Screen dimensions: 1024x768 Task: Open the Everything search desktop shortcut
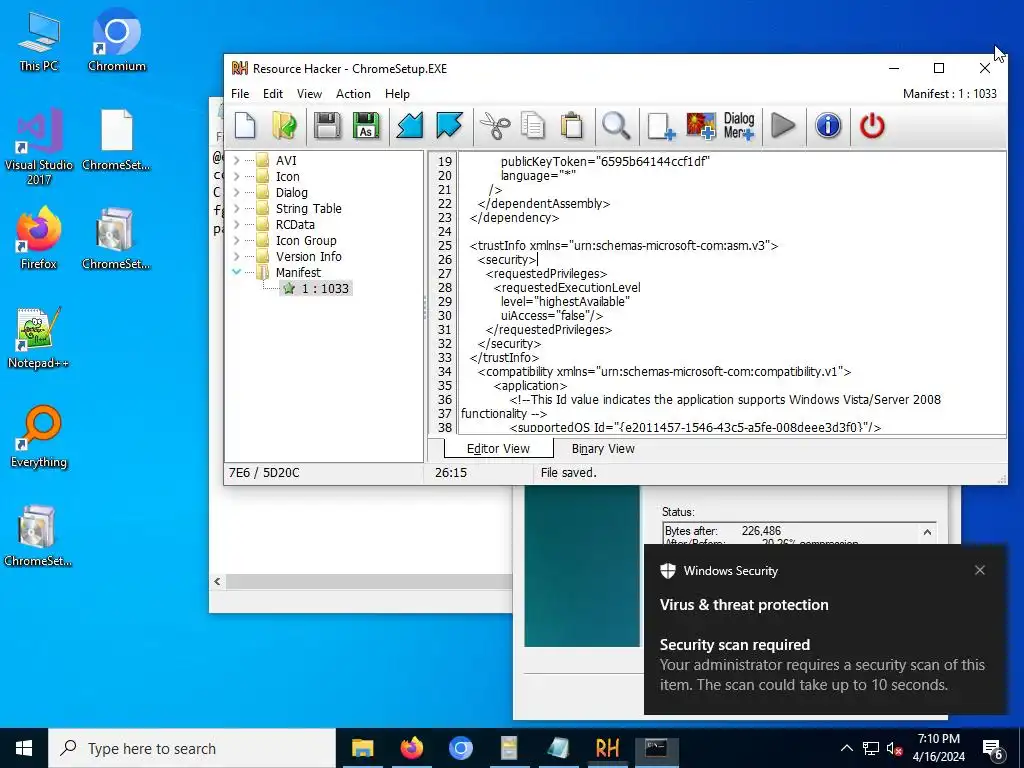tap(39, 437)
